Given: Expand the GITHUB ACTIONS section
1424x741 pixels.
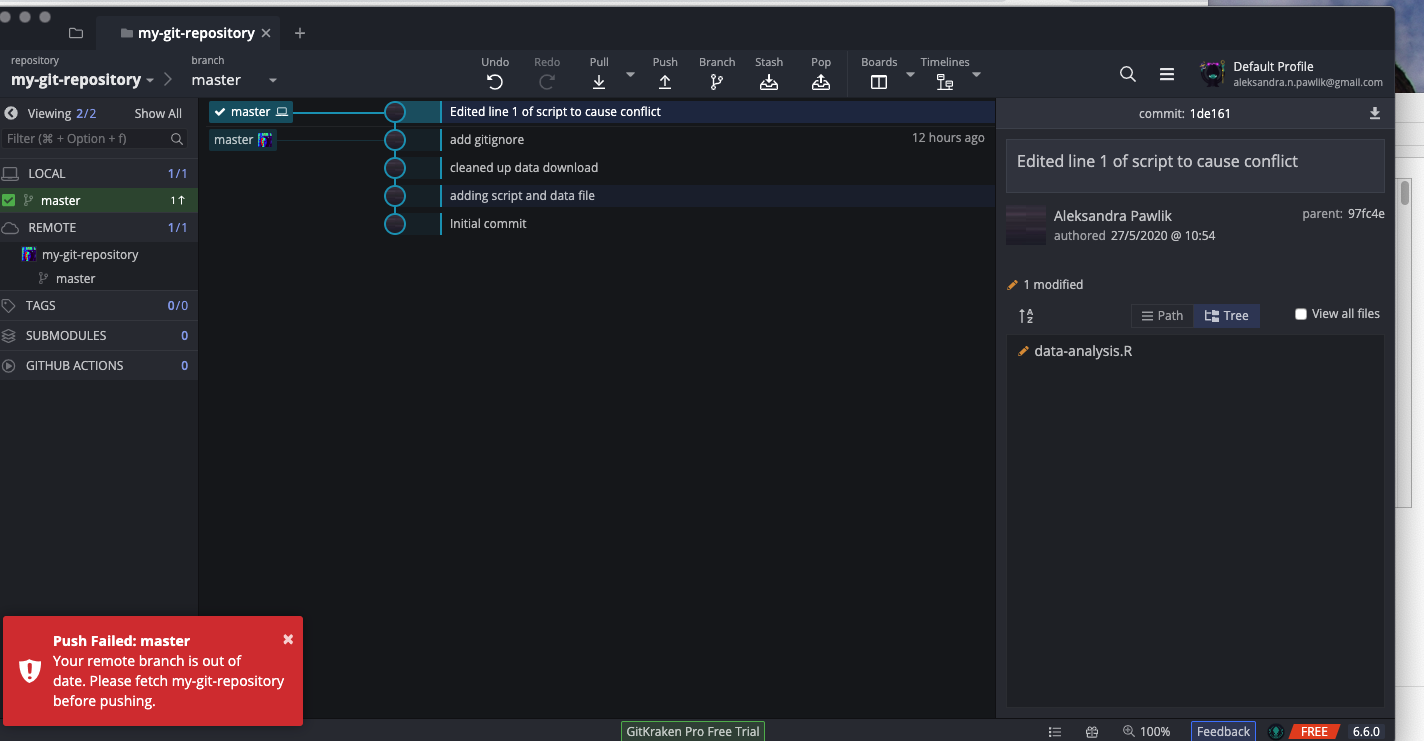Looking at the screenshot, I should (x=99, y=365).
